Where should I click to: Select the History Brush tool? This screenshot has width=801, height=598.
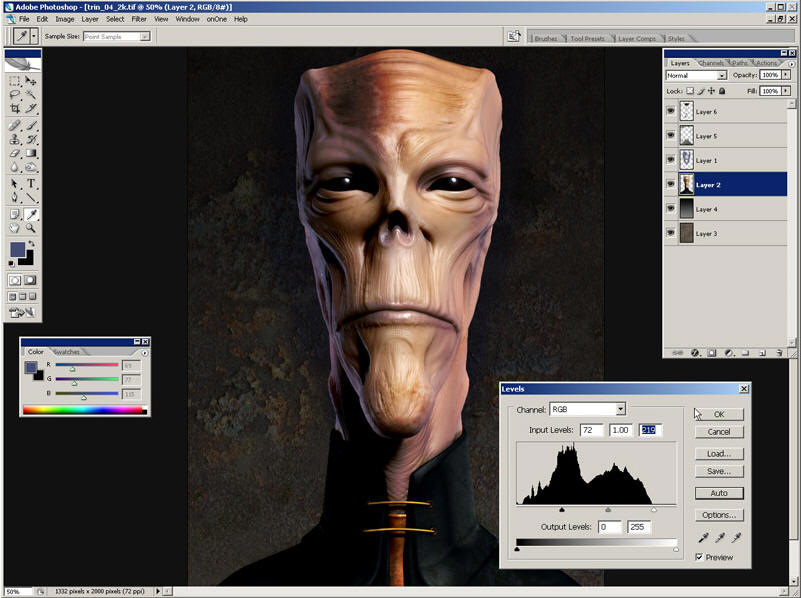click(31, 139)
